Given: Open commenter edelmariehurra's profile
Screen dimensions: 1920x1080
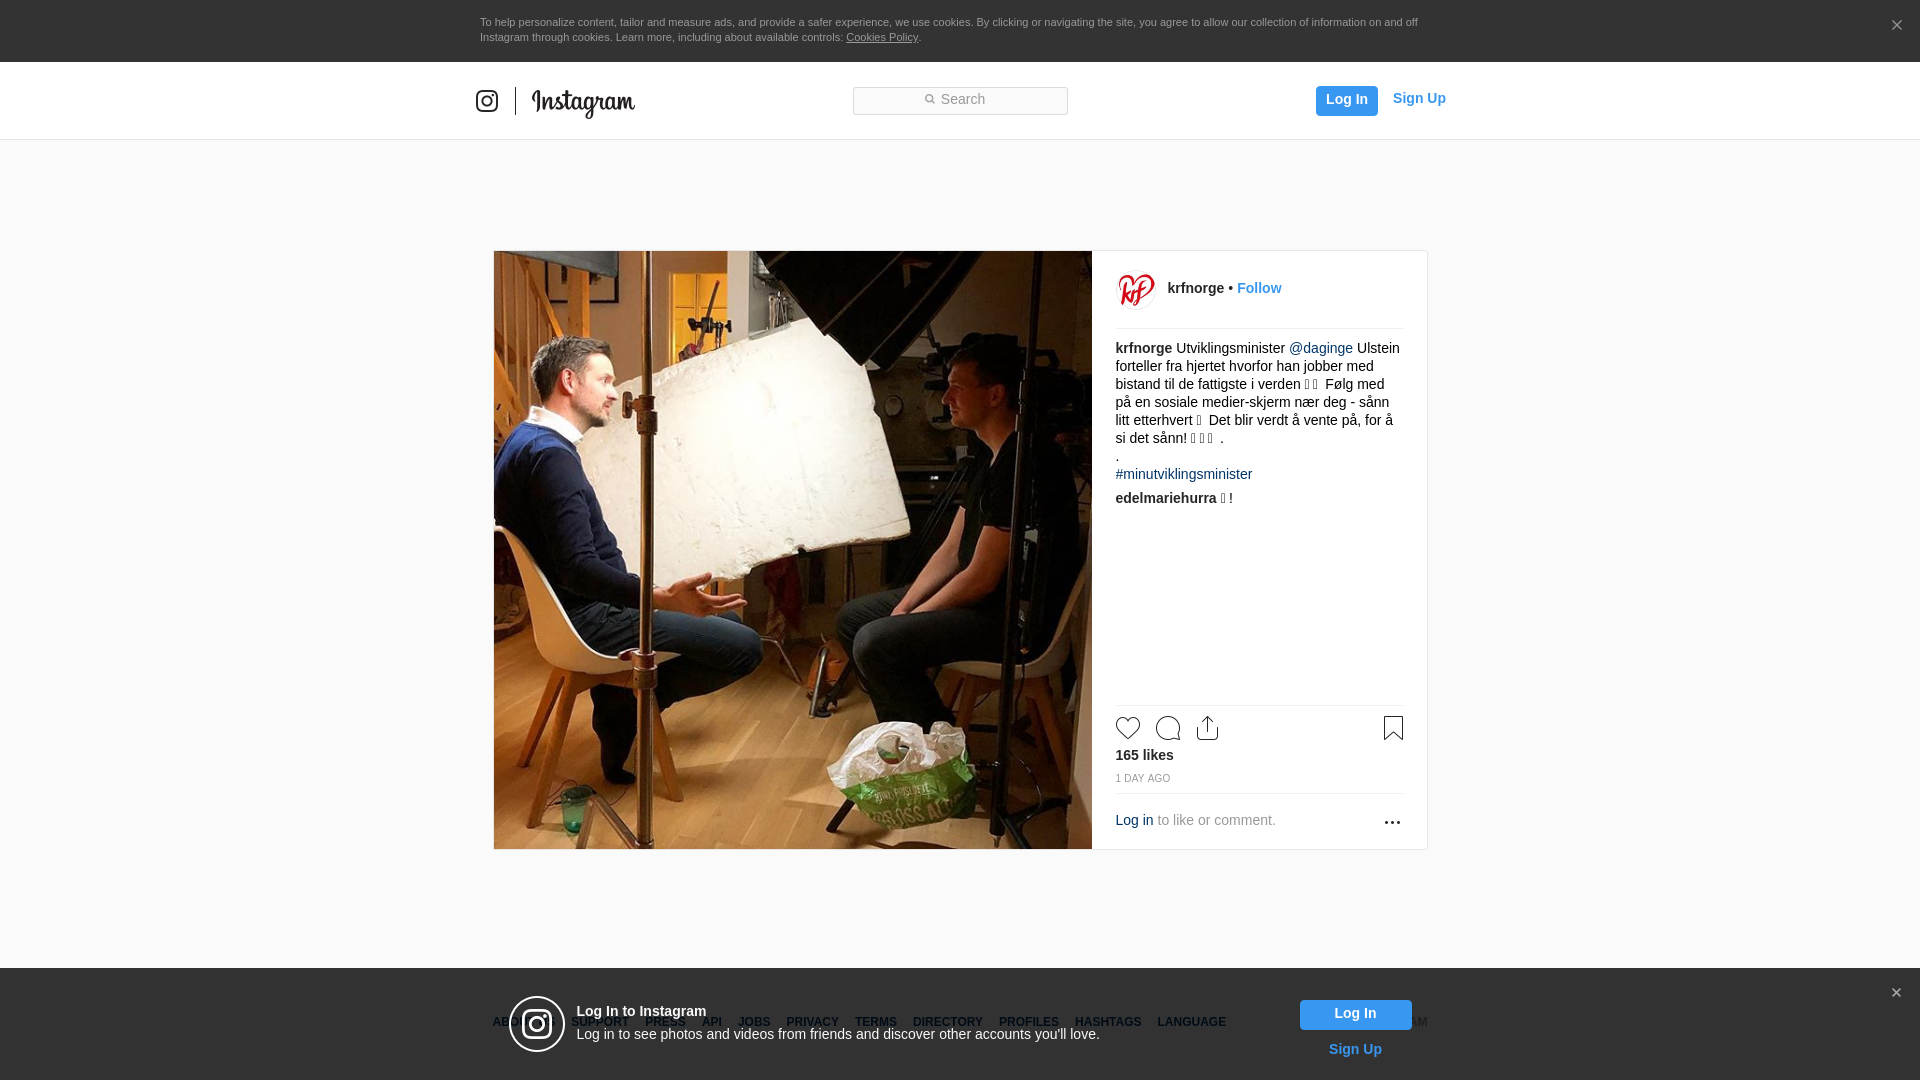Looking at the screenshot, I should coord(1166,498).
